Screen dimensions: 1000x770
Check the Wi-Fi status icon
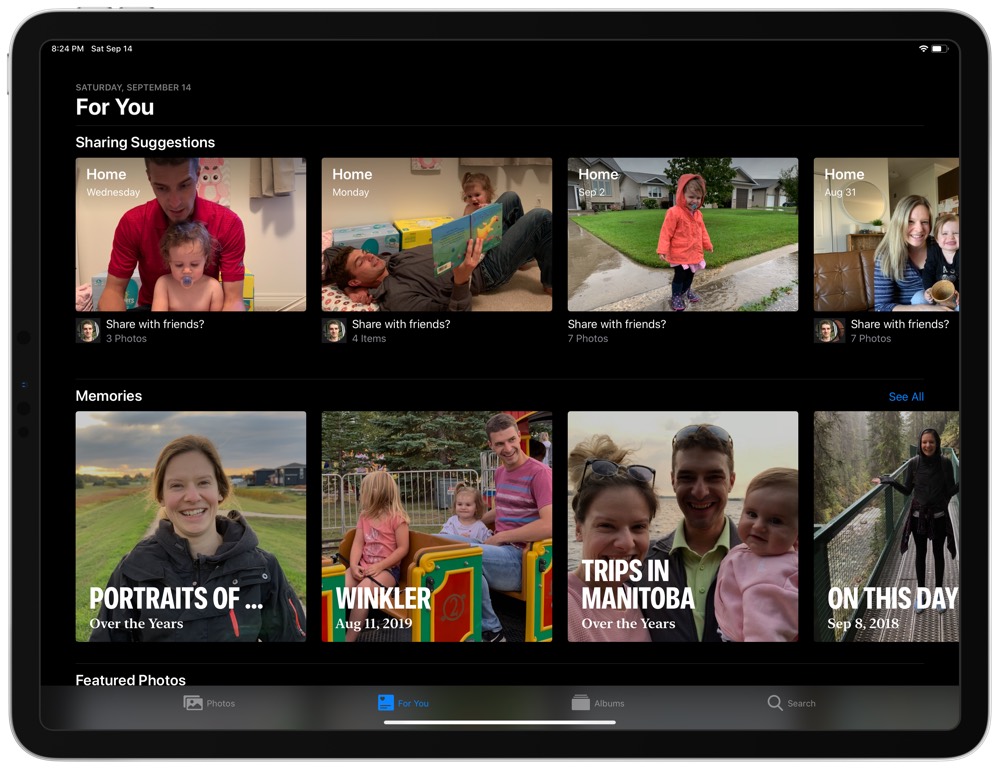923,48
